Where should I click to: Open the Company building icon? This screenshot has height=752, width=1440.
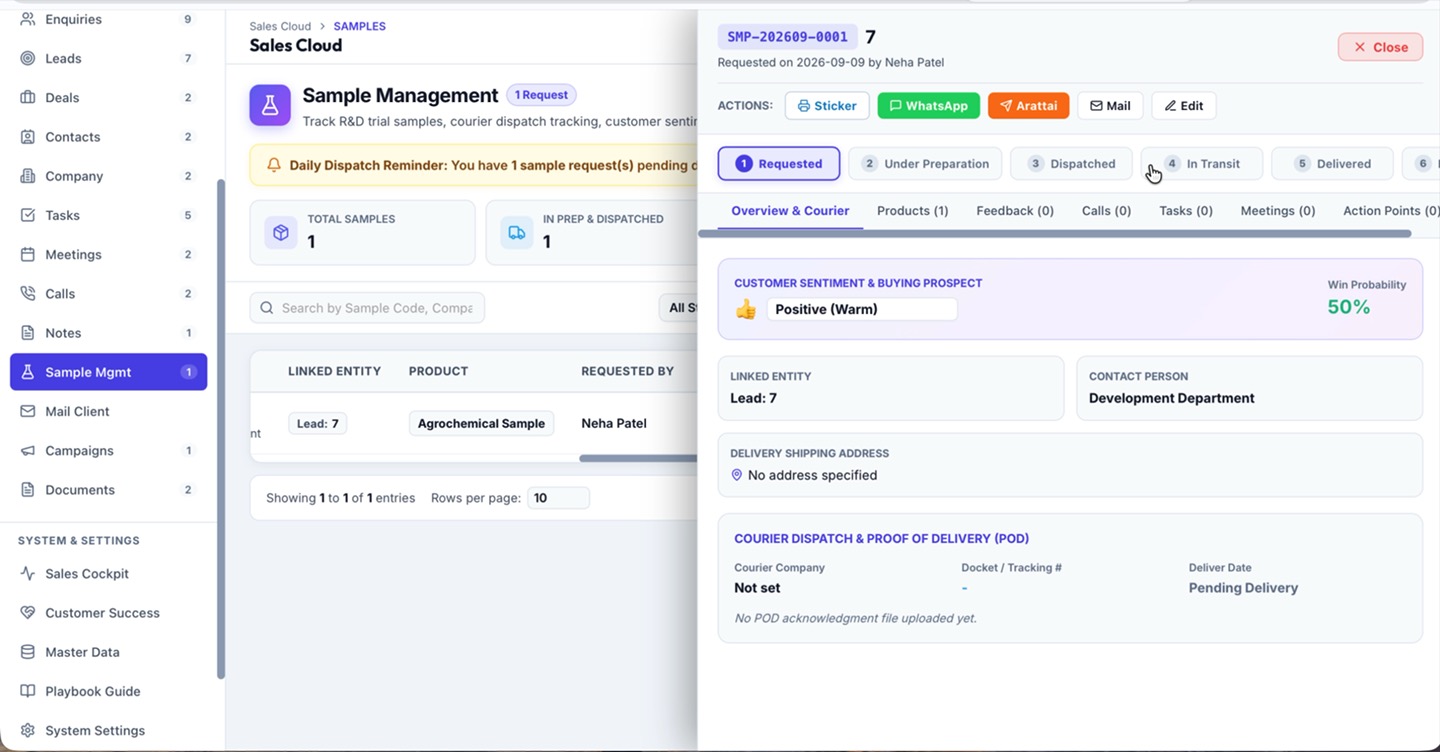click(x=28, y=176)
